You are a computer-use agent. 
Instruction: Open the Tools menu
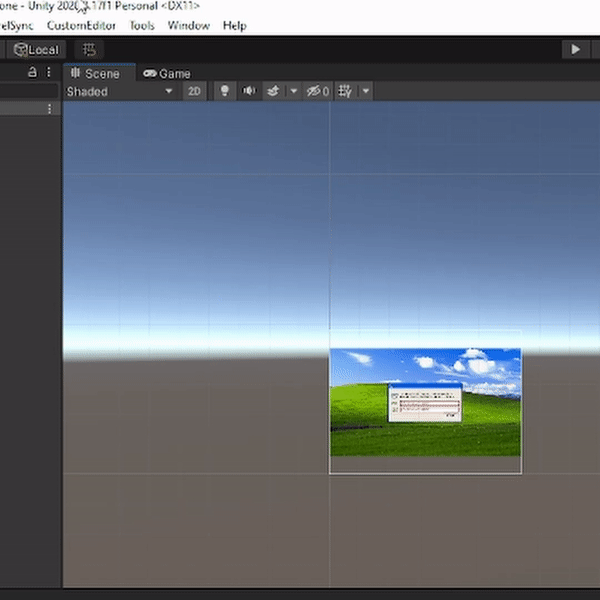point(142,26)
